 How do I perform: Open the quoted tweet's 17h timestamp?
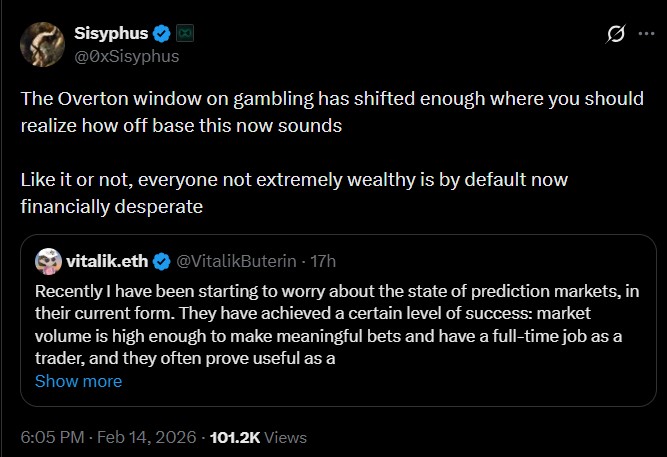point(323,262)
